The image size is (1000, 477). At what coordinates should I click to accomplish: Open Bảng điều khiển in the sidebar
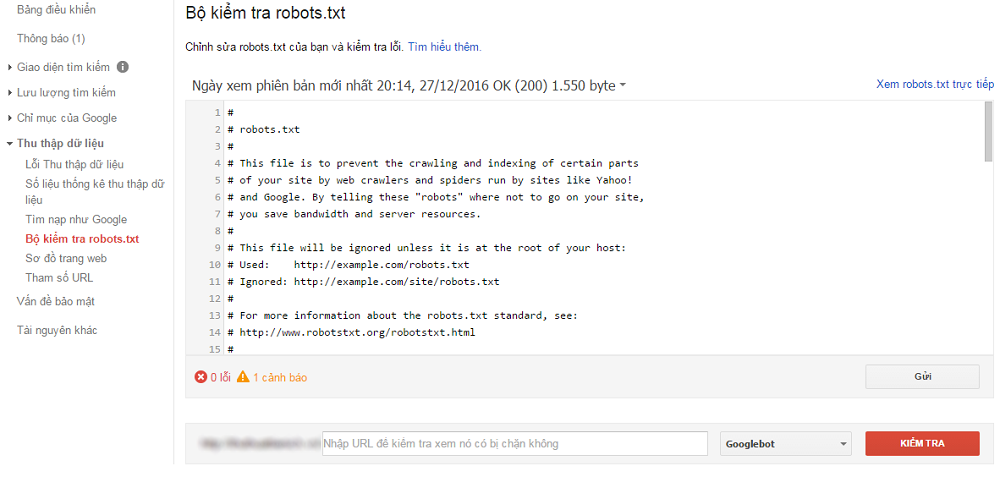(56, 10)
